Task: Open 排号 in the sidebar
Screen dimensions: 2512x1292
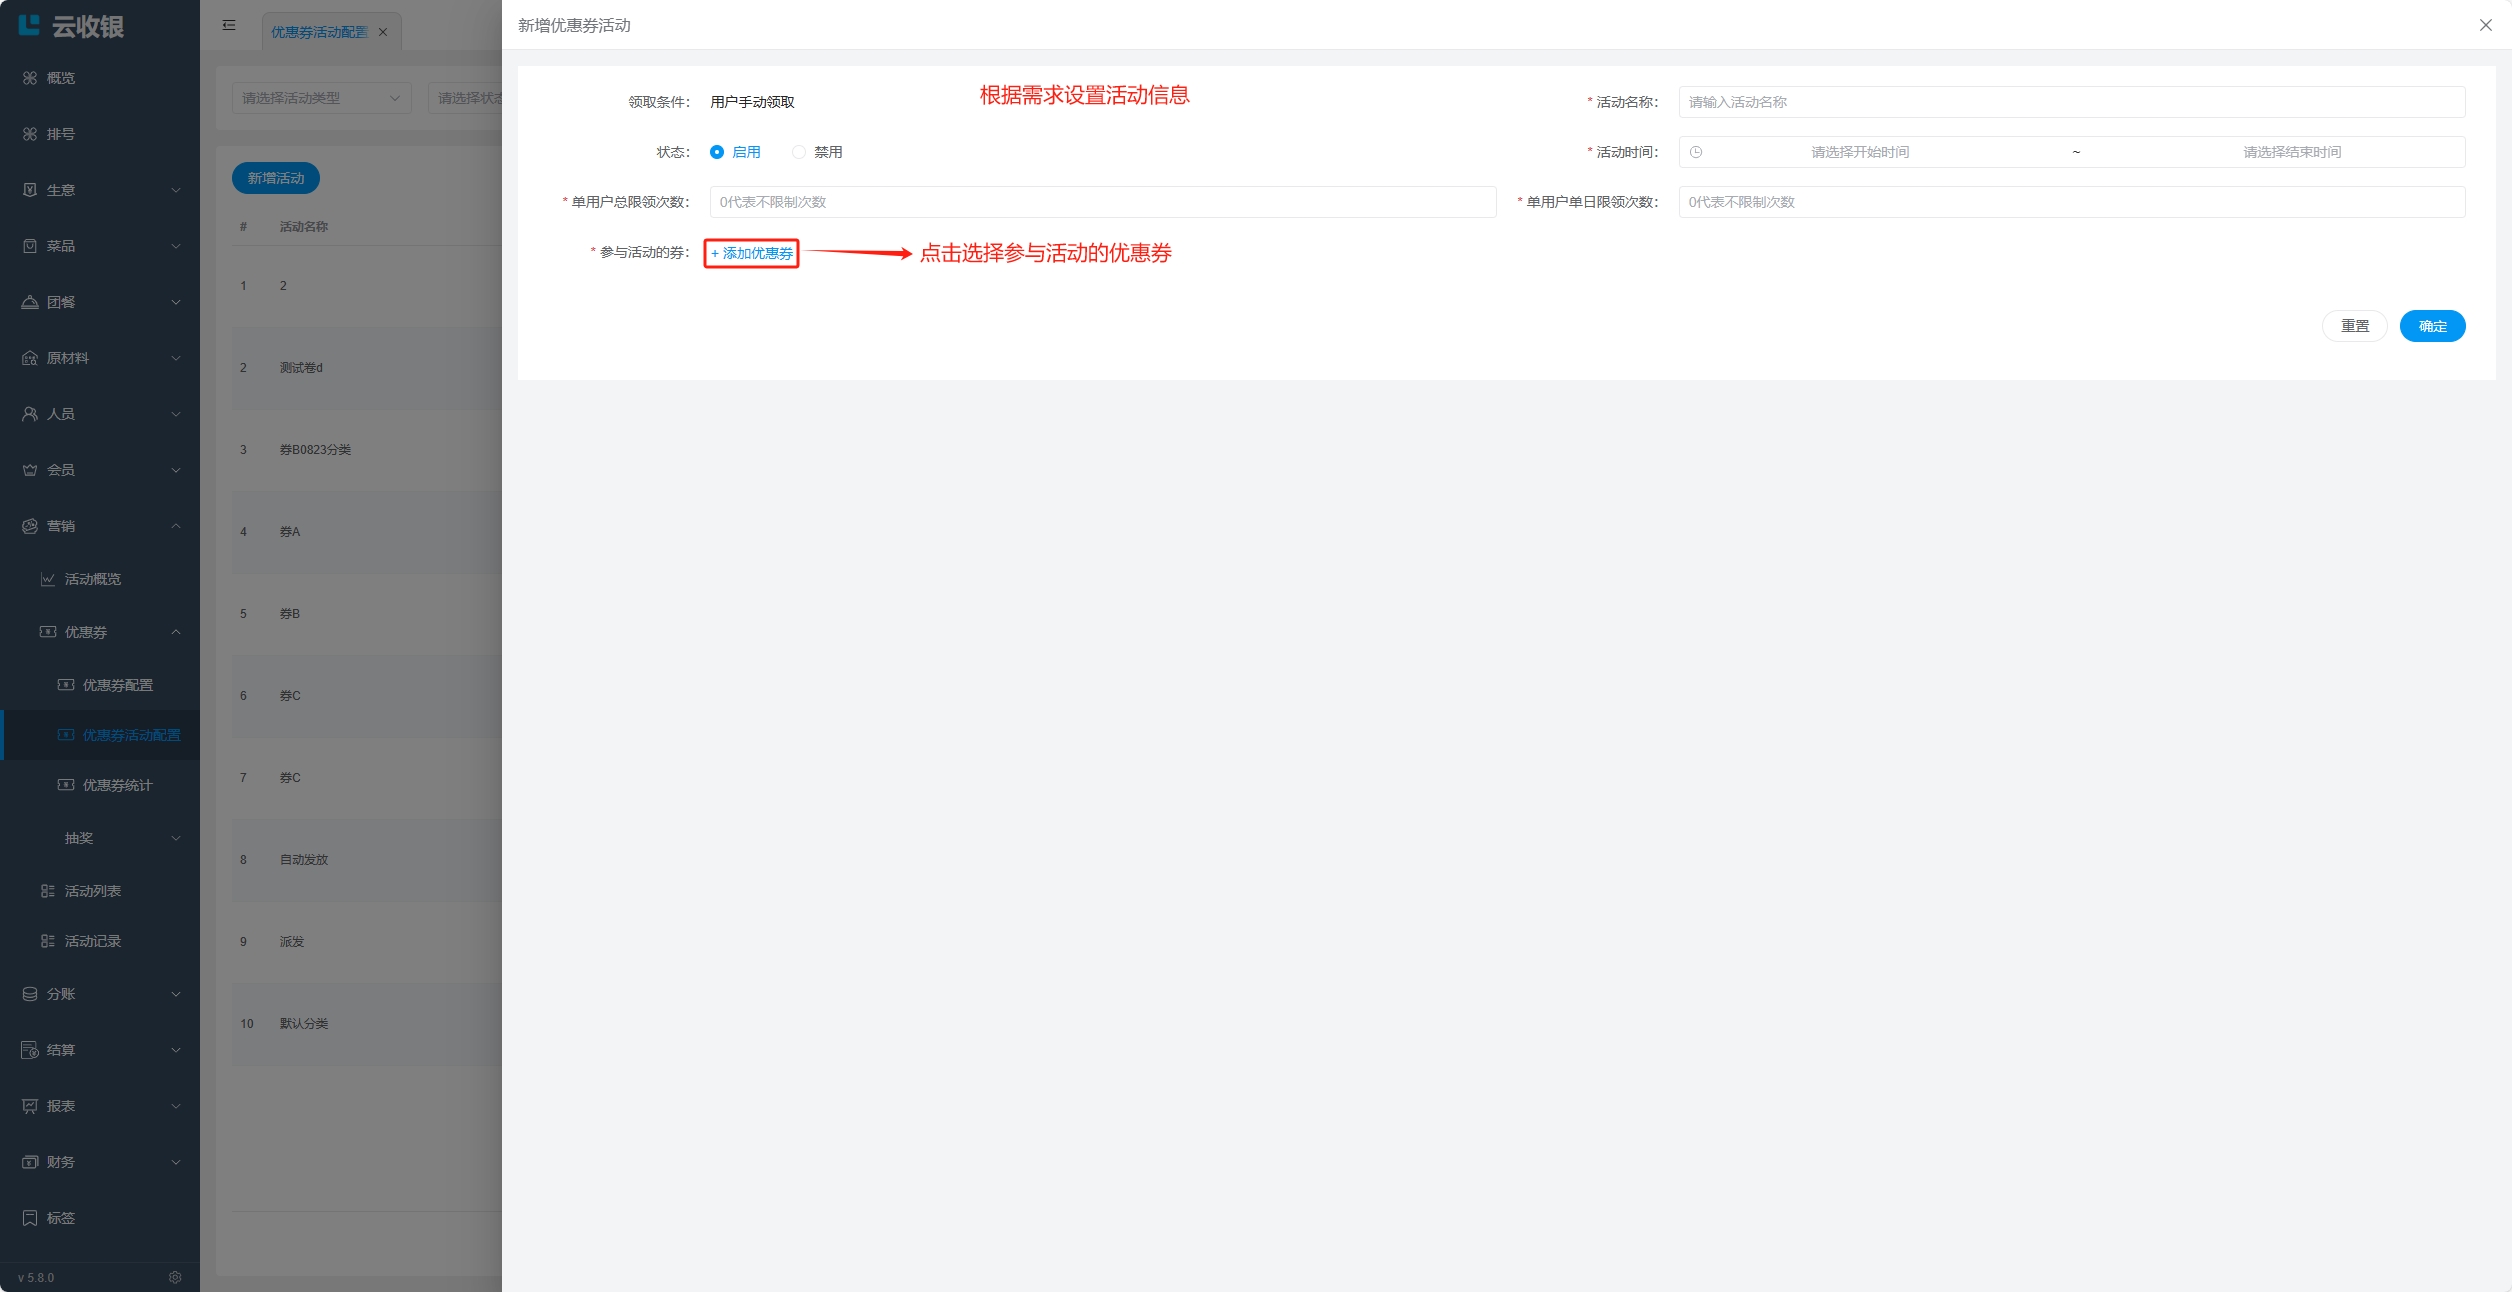Action: (60, 134)
